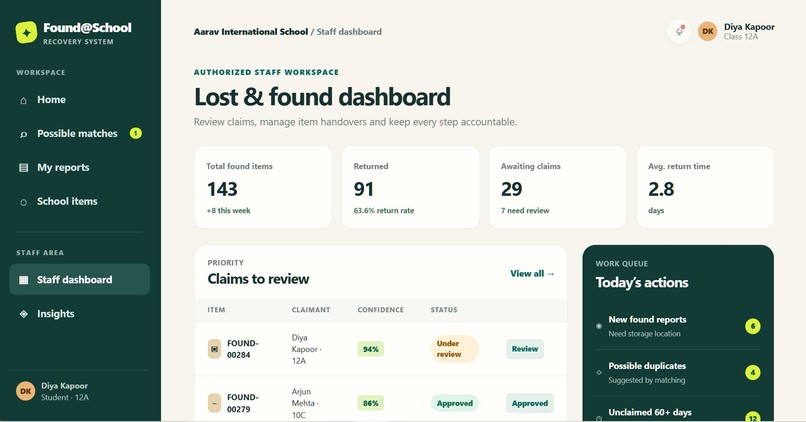Open Home in the sidebar

(x=80, y=100)
